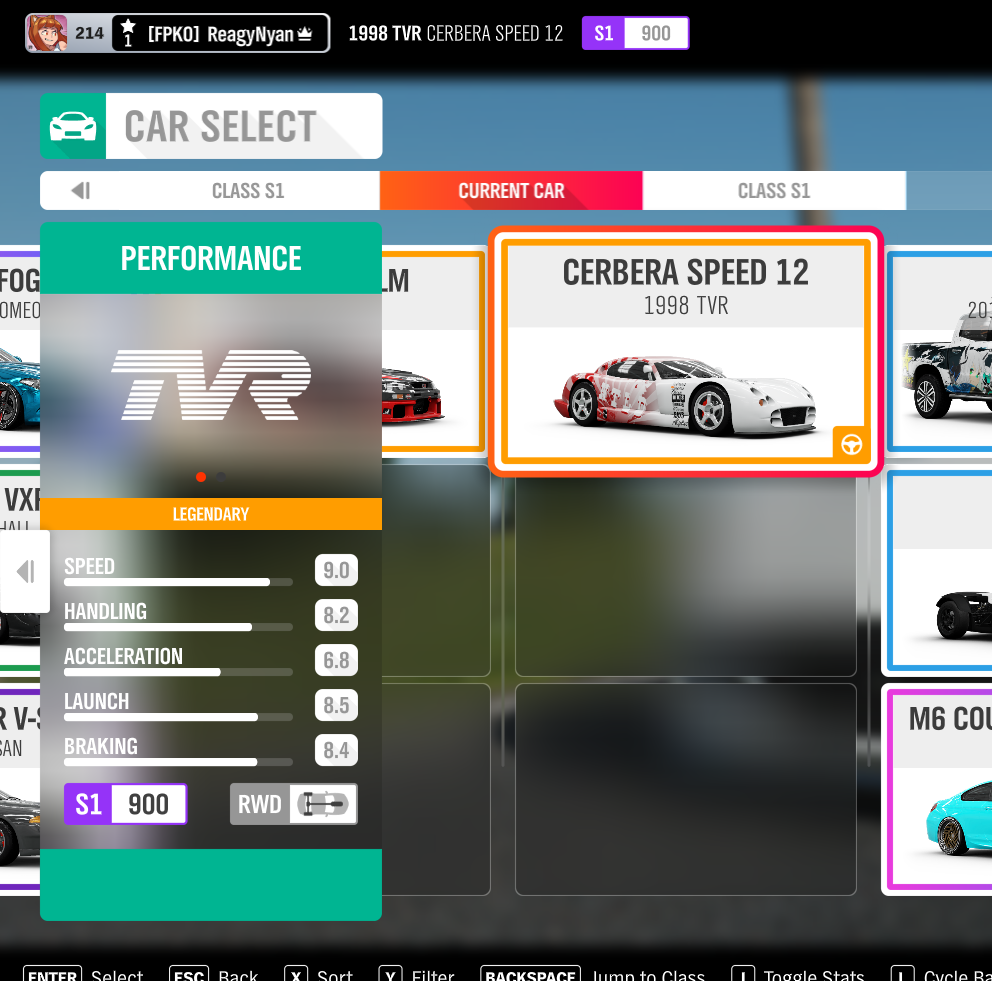
Task: Click the Braking value 8.4
Action: 336,750
